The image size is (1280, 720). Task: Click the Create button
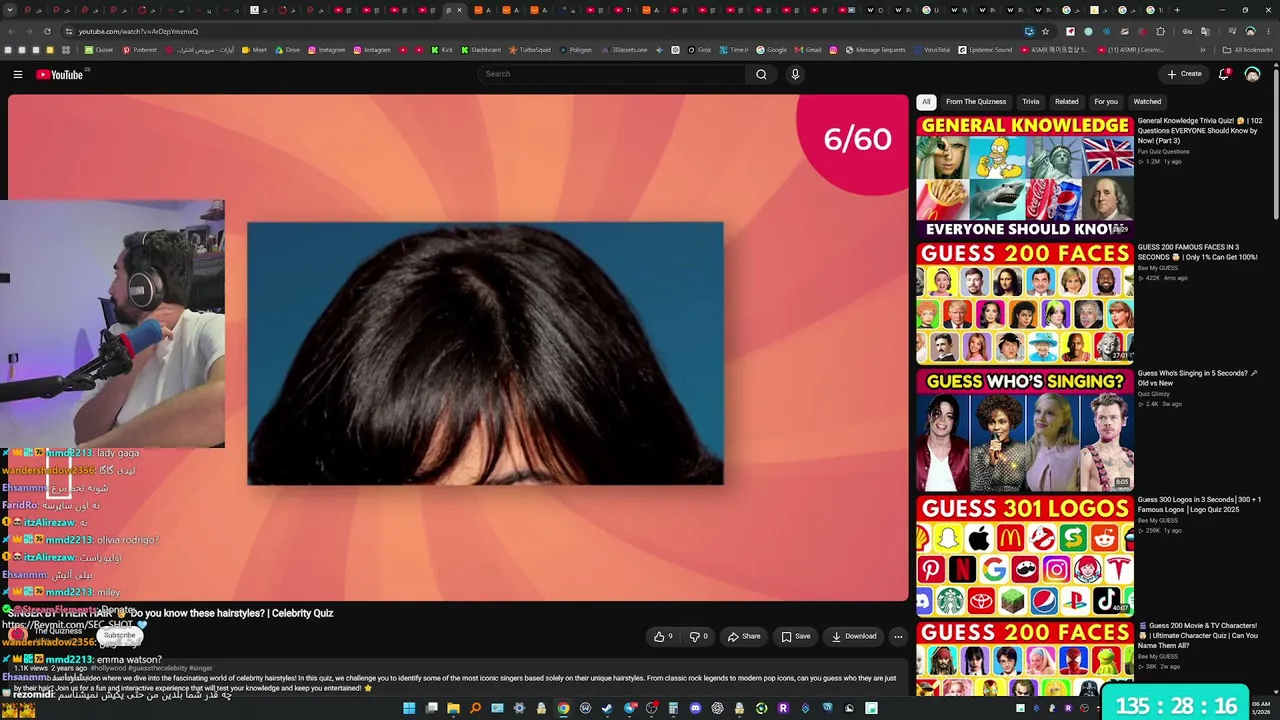click(x=1184, y=74)
